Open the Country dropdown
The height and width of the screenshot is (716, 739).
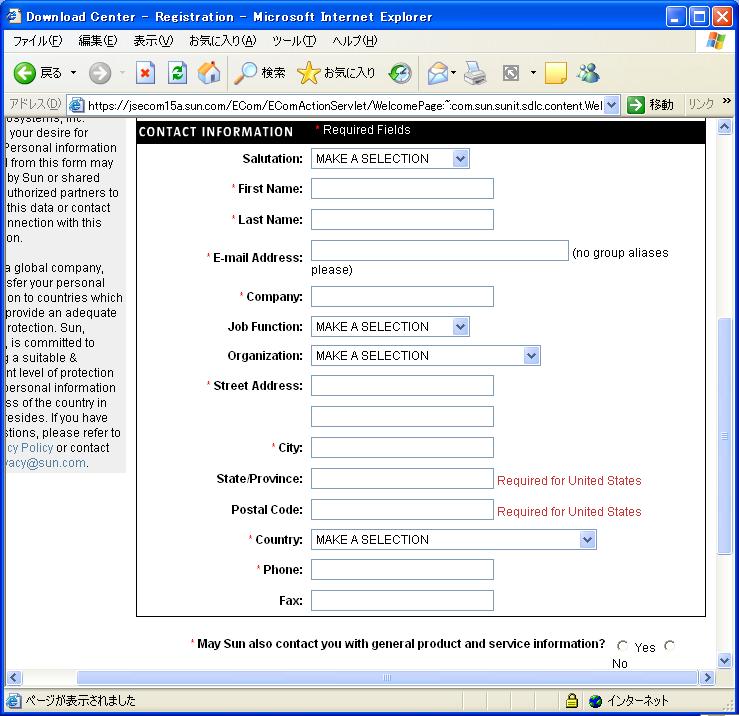pos(453,539)
